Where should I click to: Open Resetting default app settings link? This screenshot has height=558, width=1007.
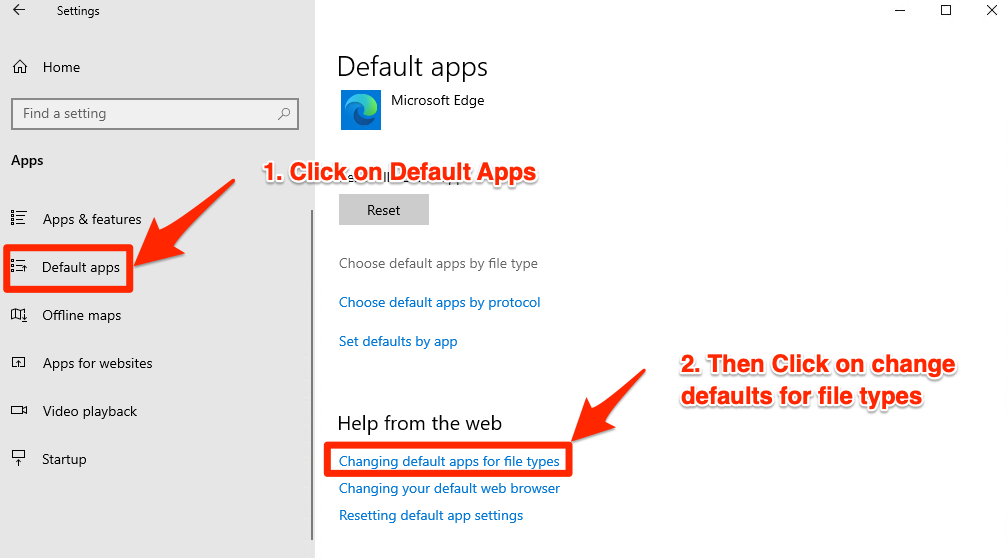pyautogui.click(x=431, y=515)
